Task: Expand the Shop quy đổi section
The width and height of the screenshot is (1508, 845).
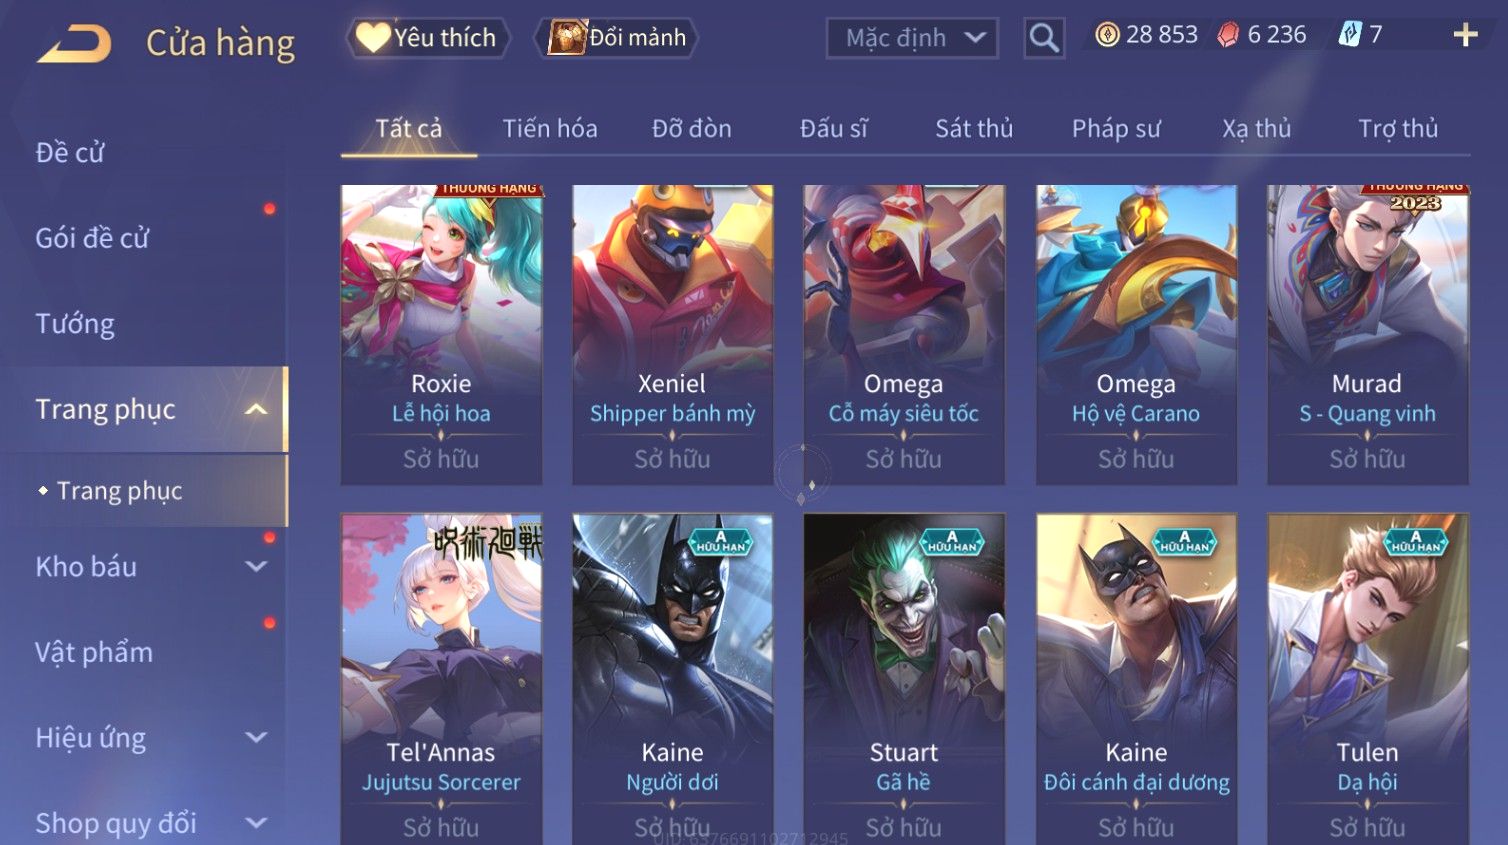Action: tap(256, 823)
